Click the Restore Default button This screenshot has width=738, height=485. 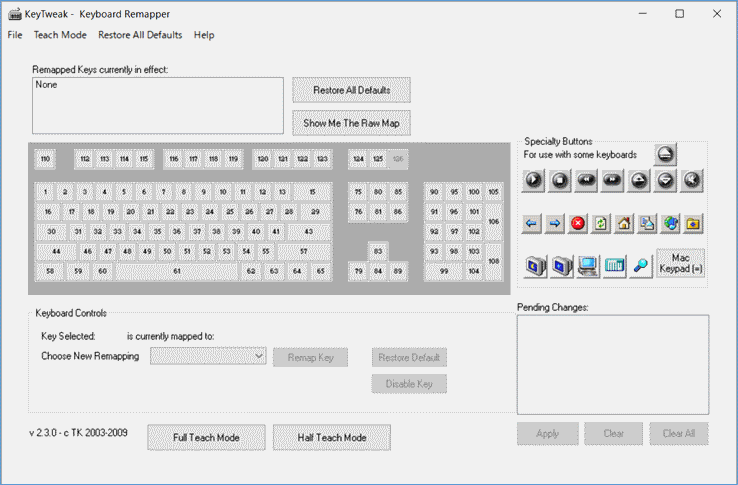coord(409,357)
